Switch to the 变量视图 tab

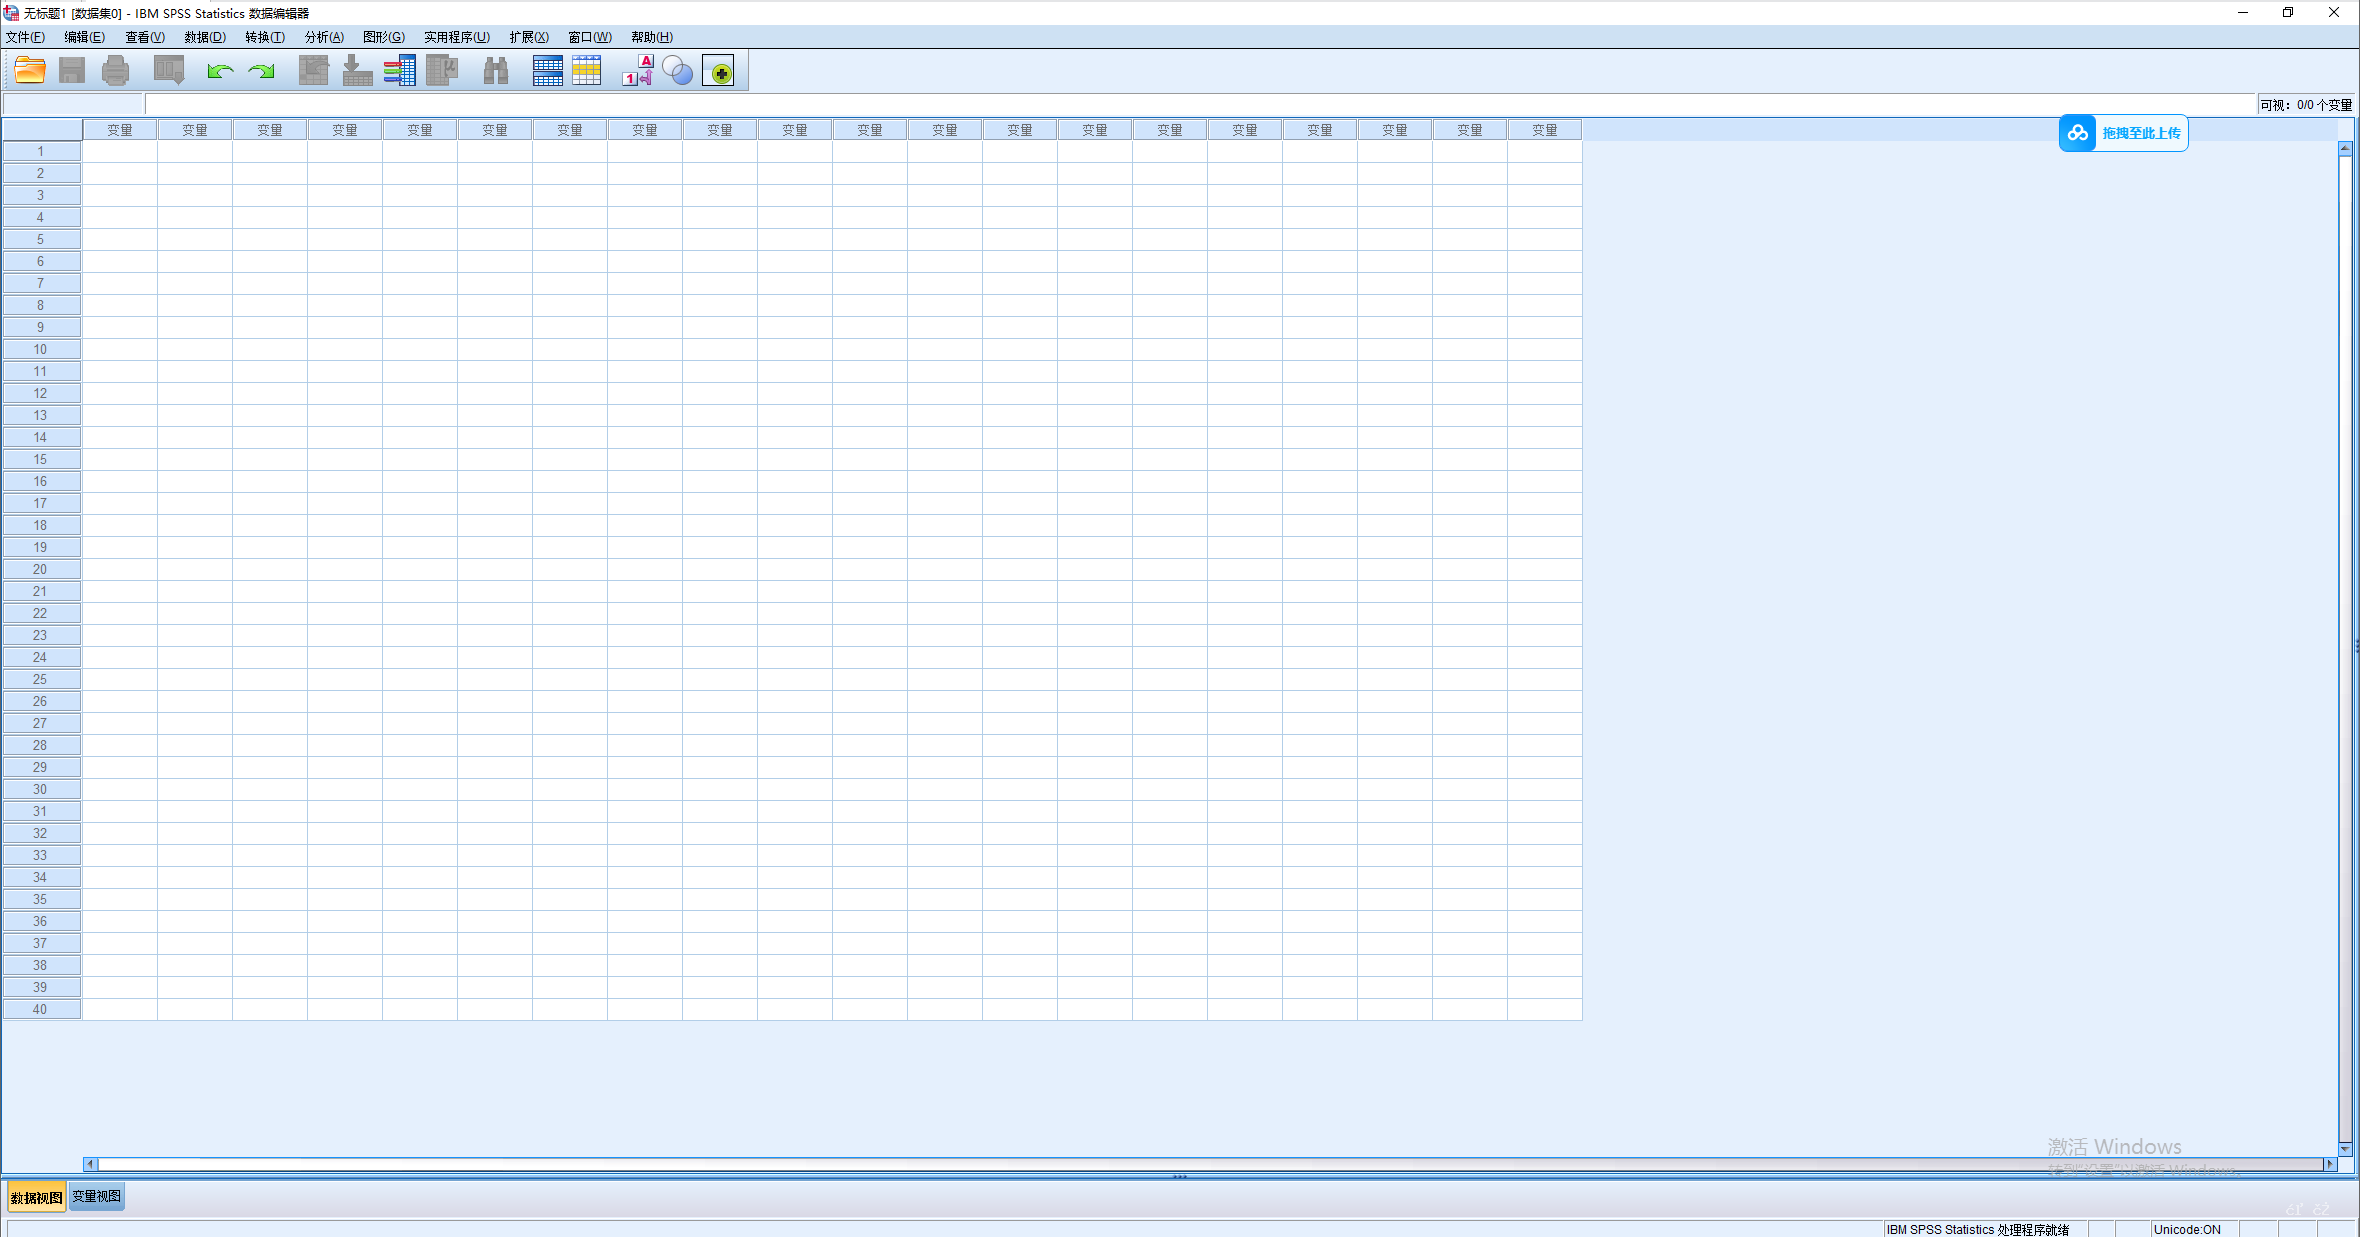[96, 1196]
